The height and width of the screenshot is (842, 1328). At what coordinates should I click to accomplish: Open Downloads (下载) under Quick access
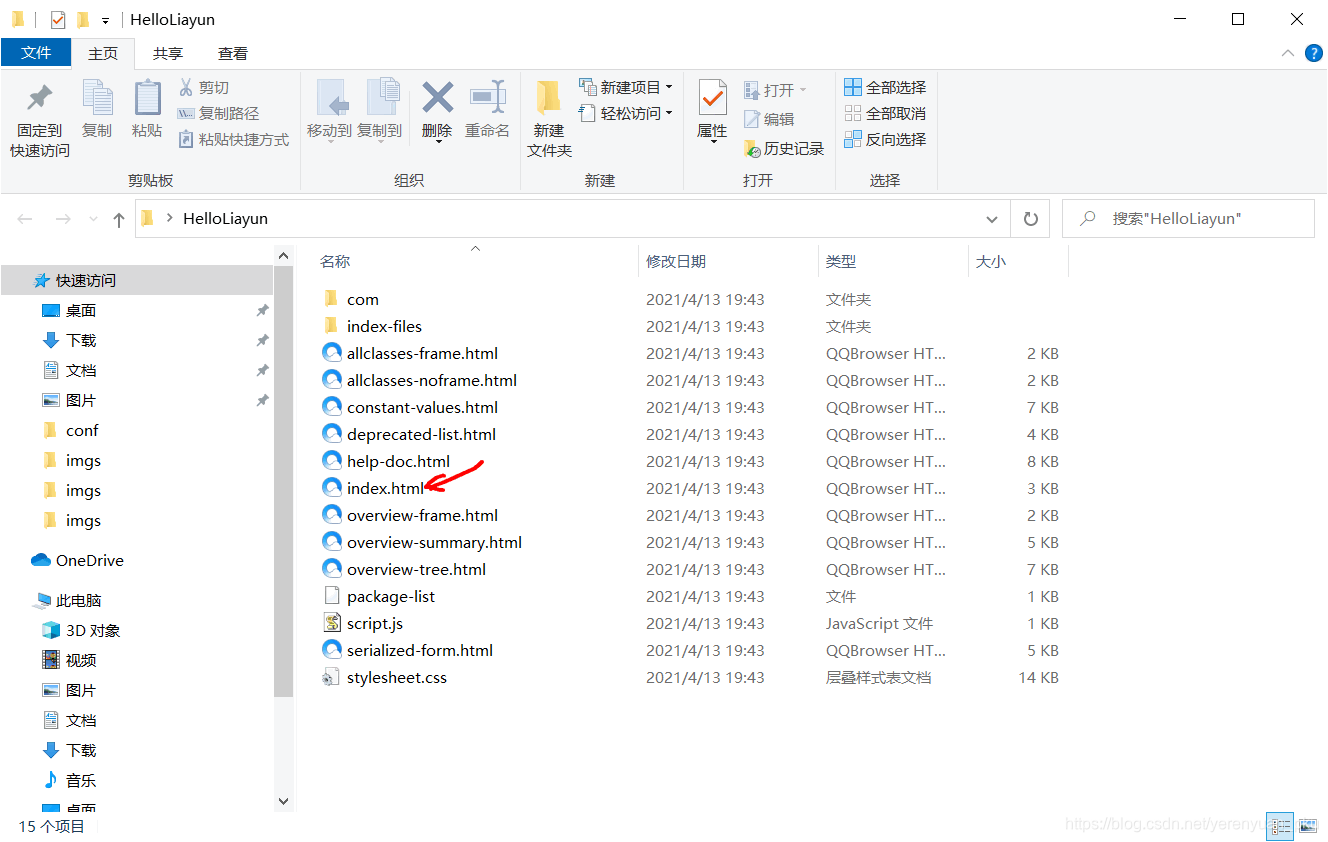coord(80,340)
